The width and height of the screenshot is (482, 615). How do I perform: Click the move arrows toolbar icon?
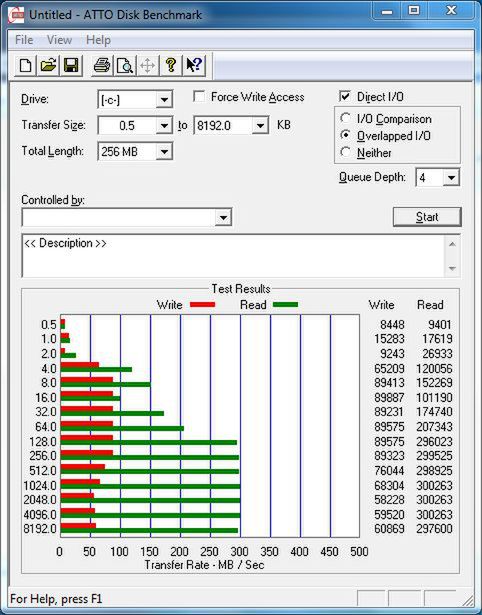pyautogui.click(x=147, y=65)
